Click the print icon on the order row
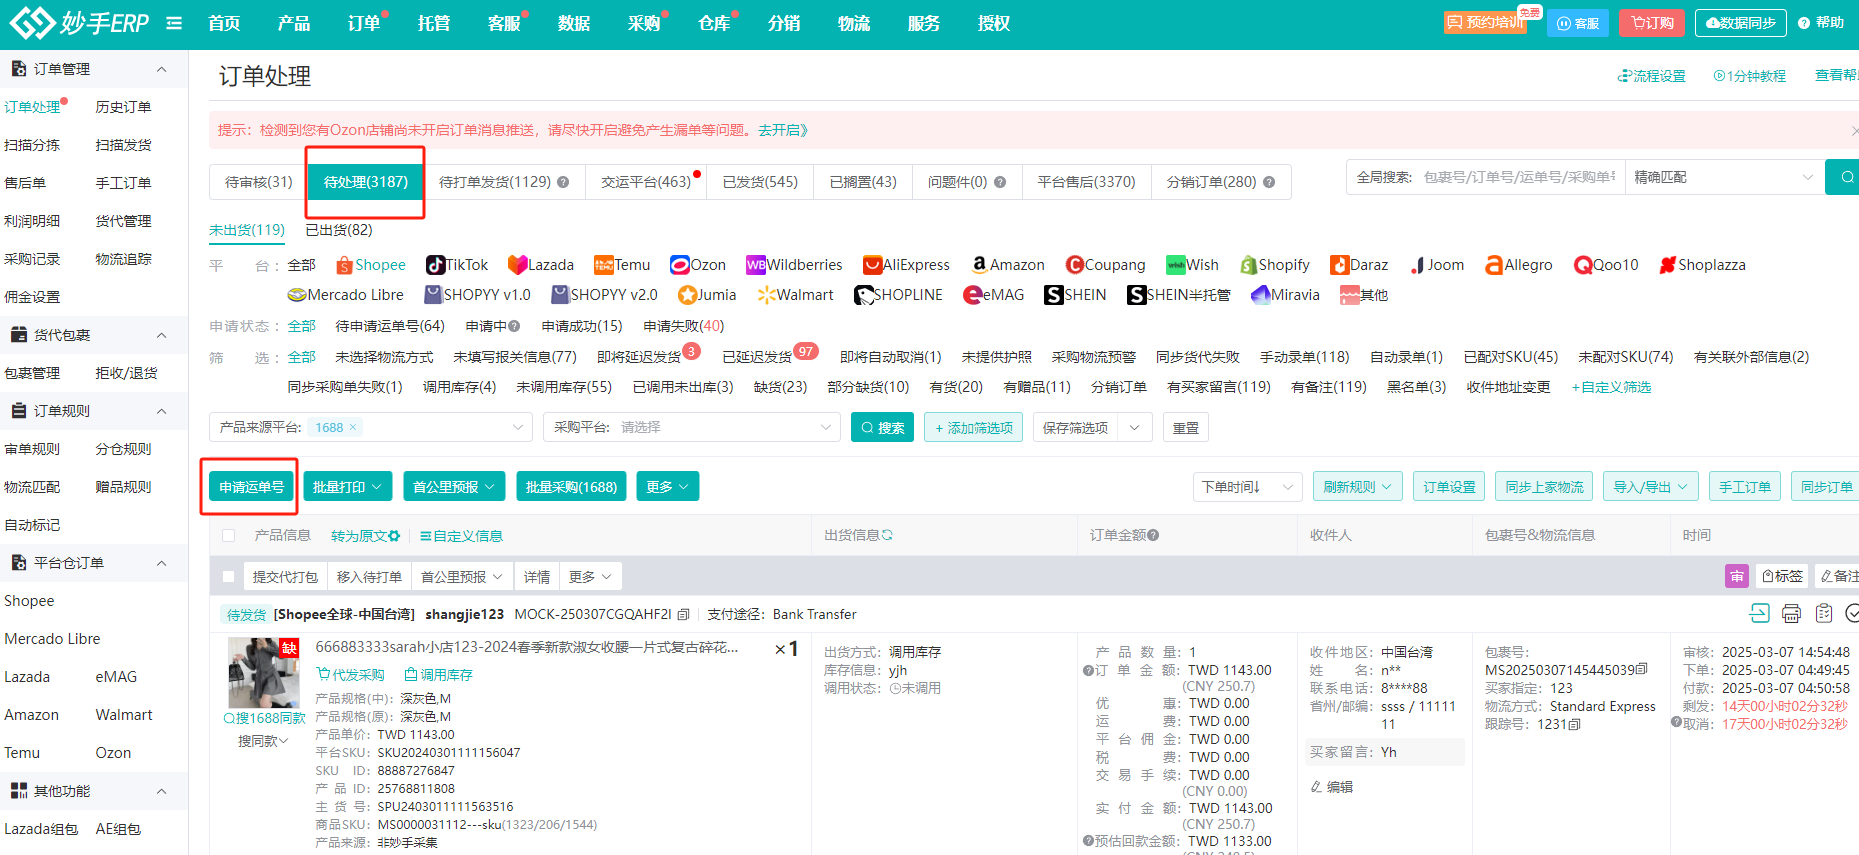Screen dimensions: 1859x855 click(1791, 613)
